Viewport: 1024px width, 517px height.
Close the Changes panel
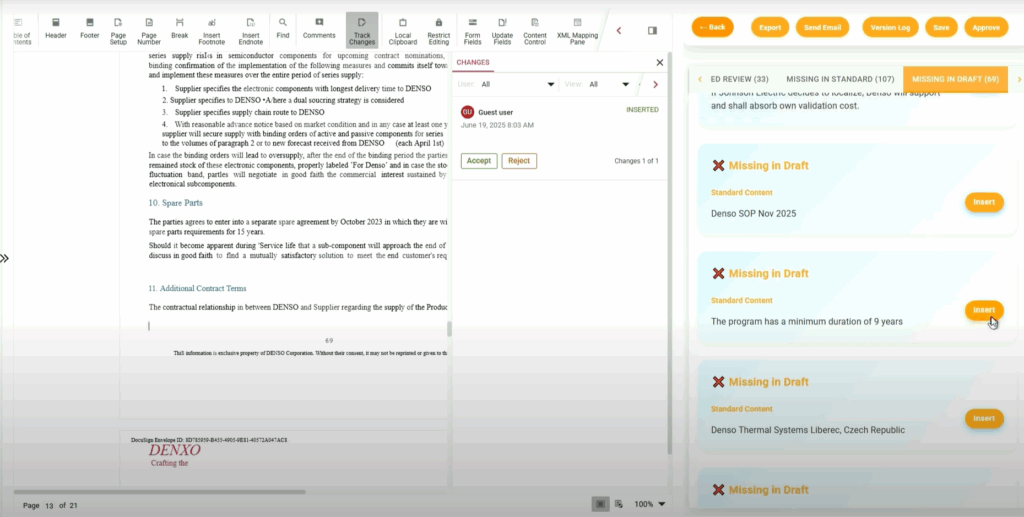click(x=659, y=62)
